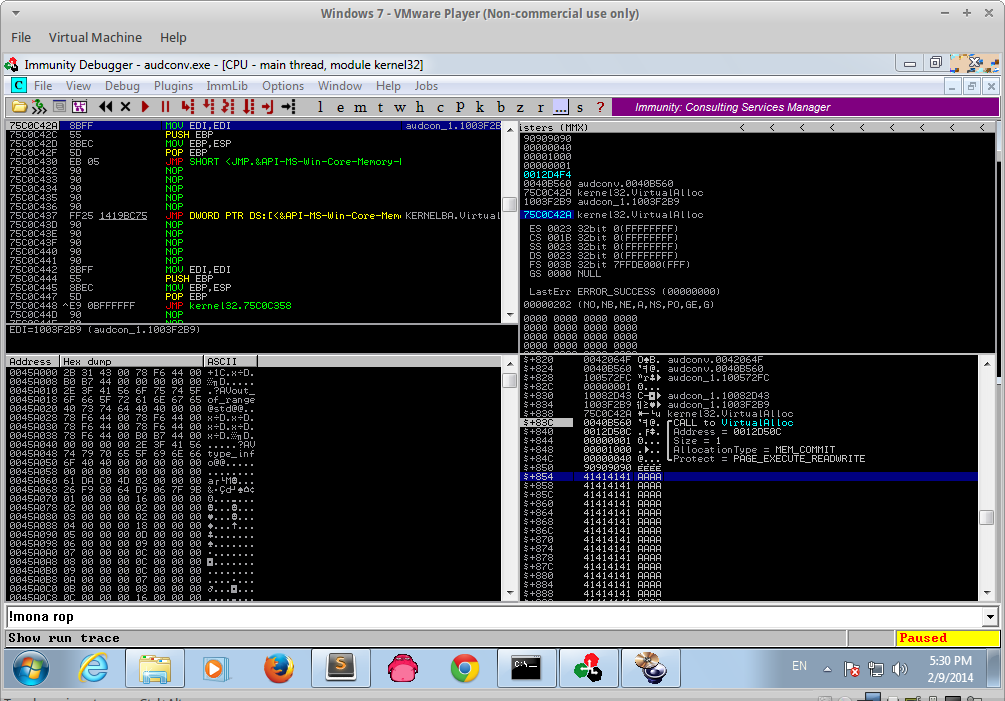This screenshot has height=701, width=1005.
Task: Open the log window with 'l' button
Action: (x=320, y=107)
